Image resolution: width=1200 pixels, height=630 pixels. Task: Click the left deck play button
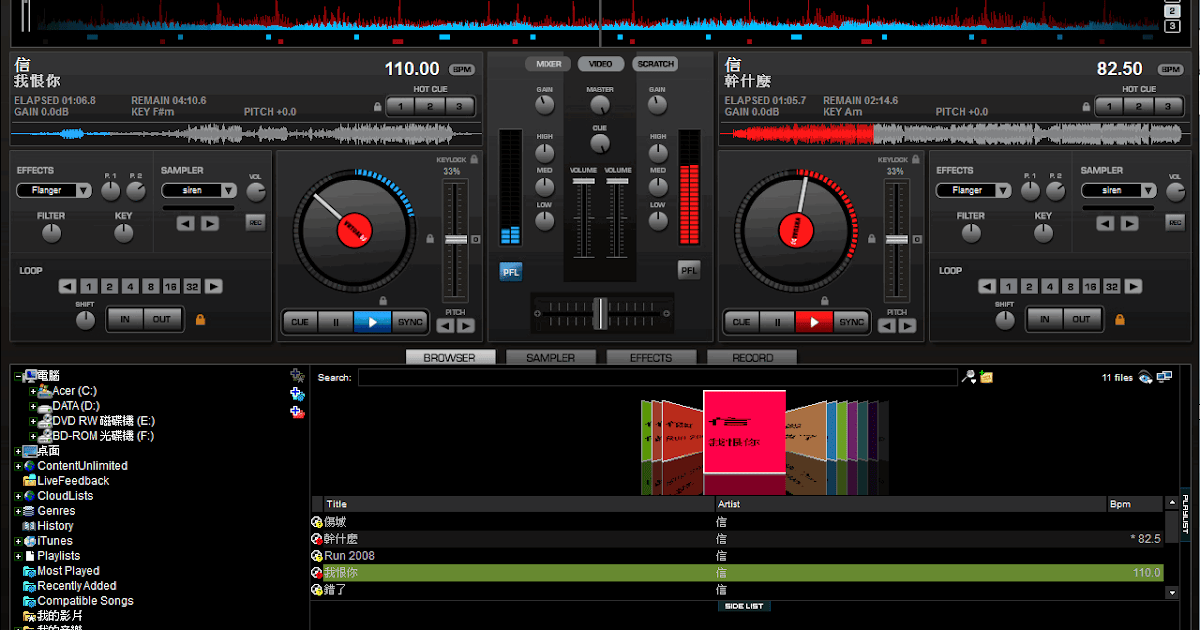(x=373, y=322)
